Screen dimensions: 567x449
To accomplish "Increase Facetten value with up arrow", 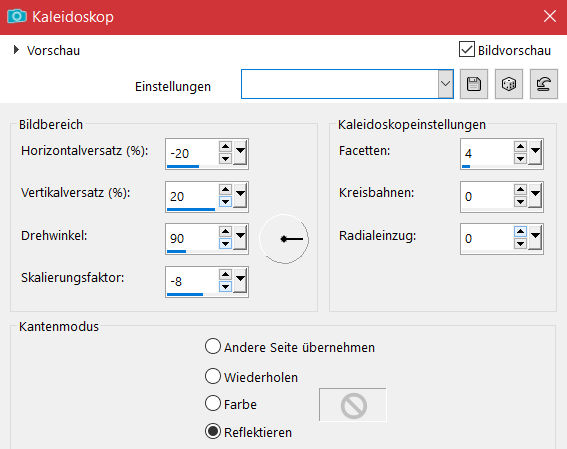I will pos(520,146).
